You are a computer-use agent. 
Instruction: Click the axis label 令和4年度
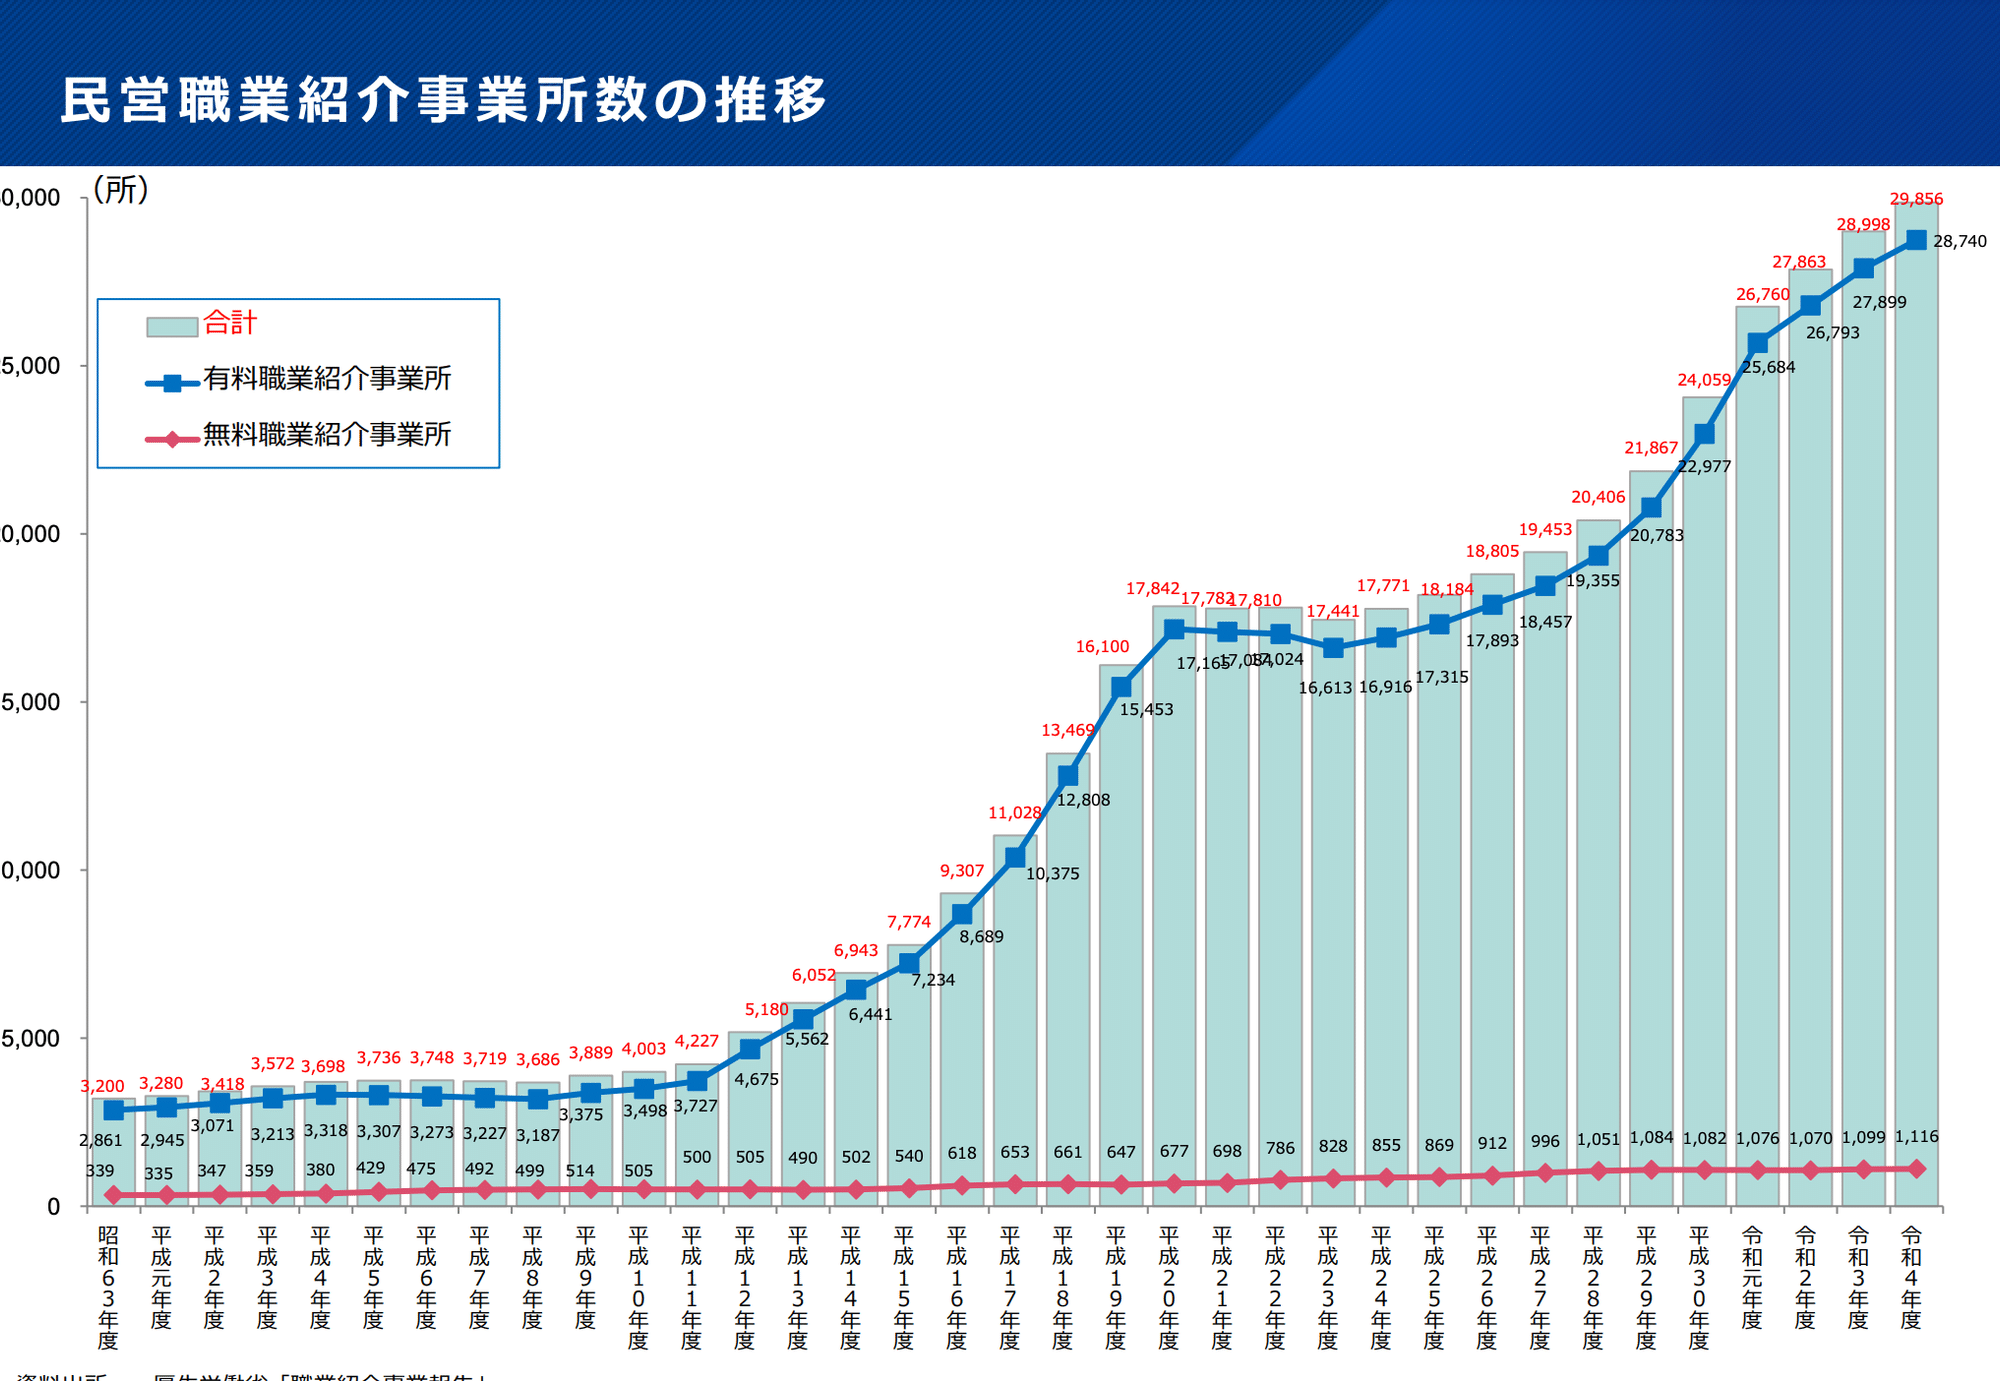click(x=1911, y=1277)
